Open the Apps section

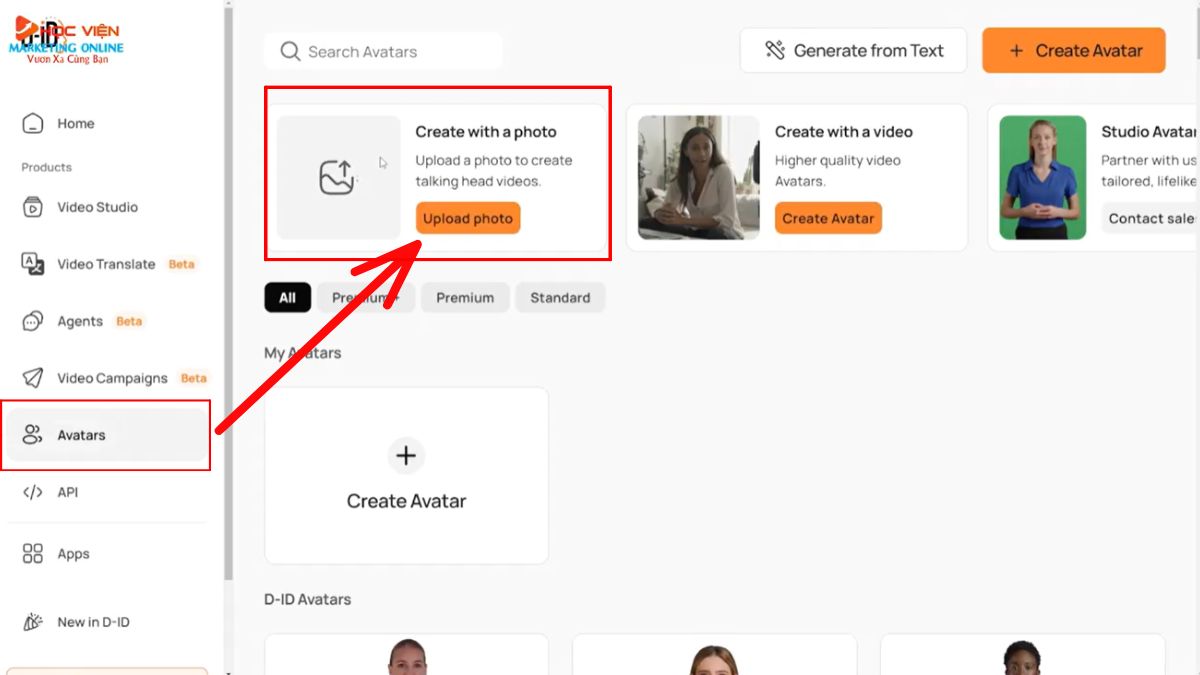(x=72, y=553)
